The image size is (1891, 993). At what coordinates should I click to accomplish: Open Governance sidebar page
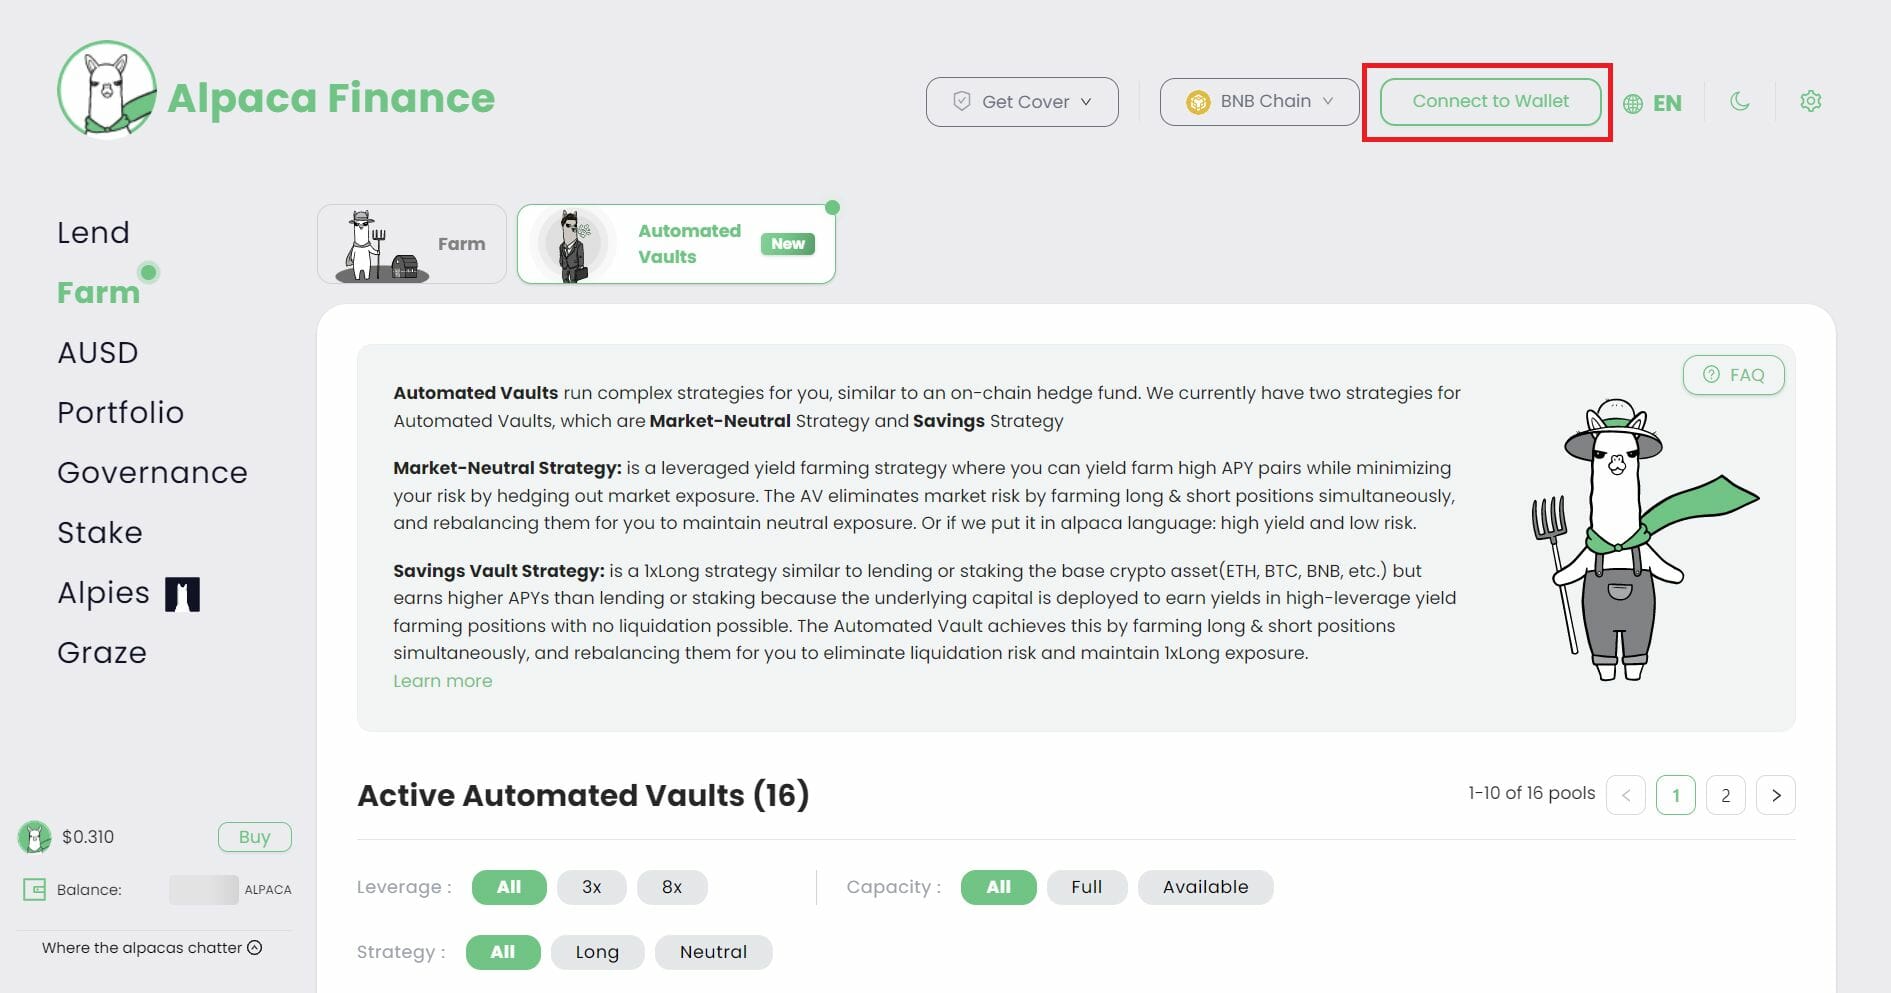(152, 472)
